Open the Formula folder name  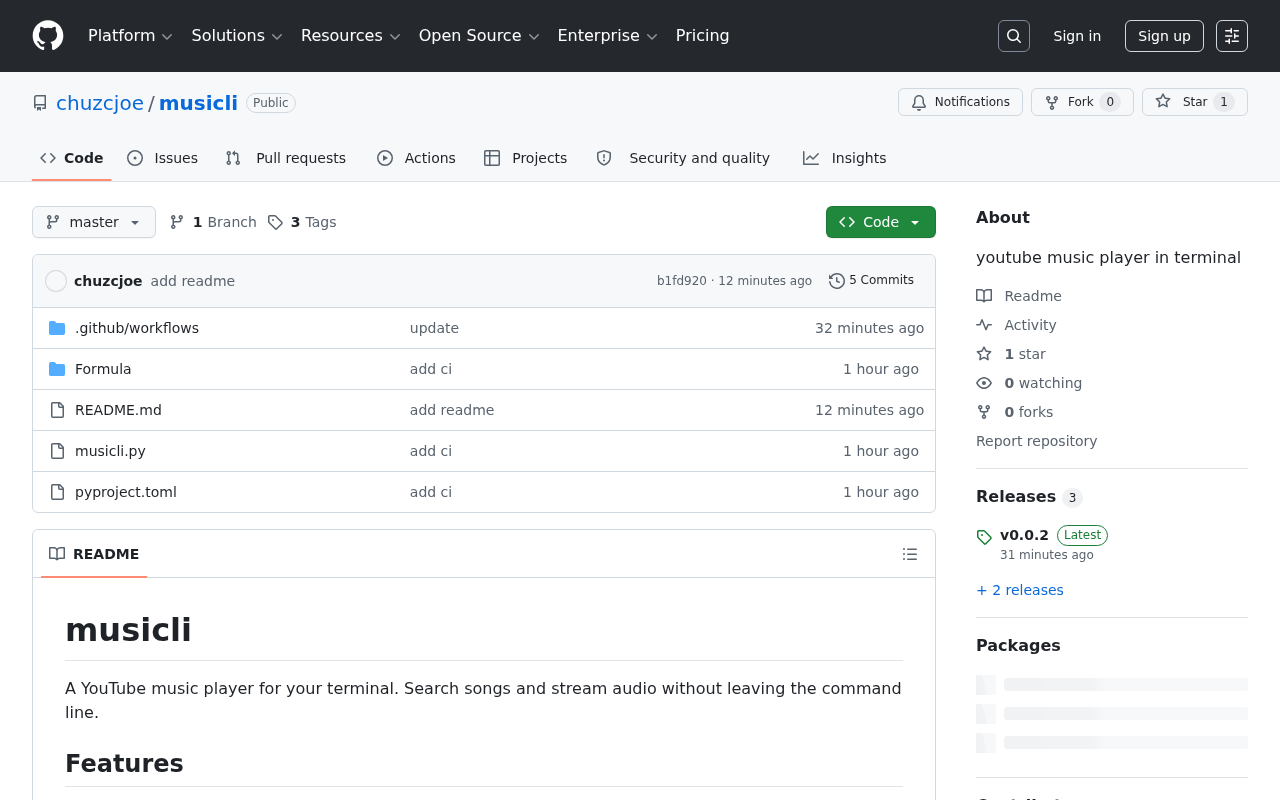[x=103, y=369]
